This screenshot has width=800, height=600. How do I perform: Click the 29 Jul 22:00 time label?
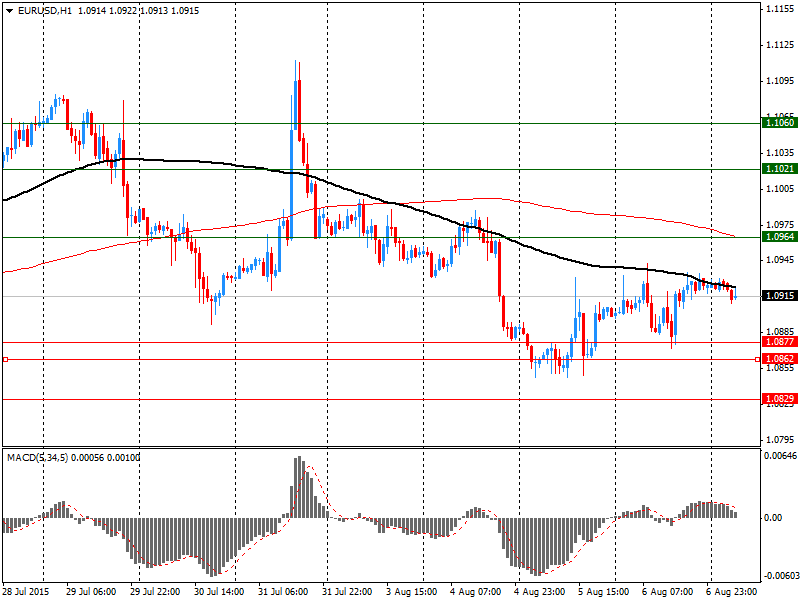pos(155,592)
